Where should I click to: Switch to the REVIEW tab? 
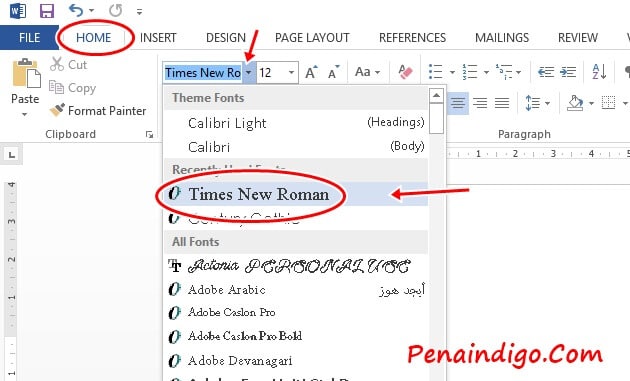click(x=578, y=37)
